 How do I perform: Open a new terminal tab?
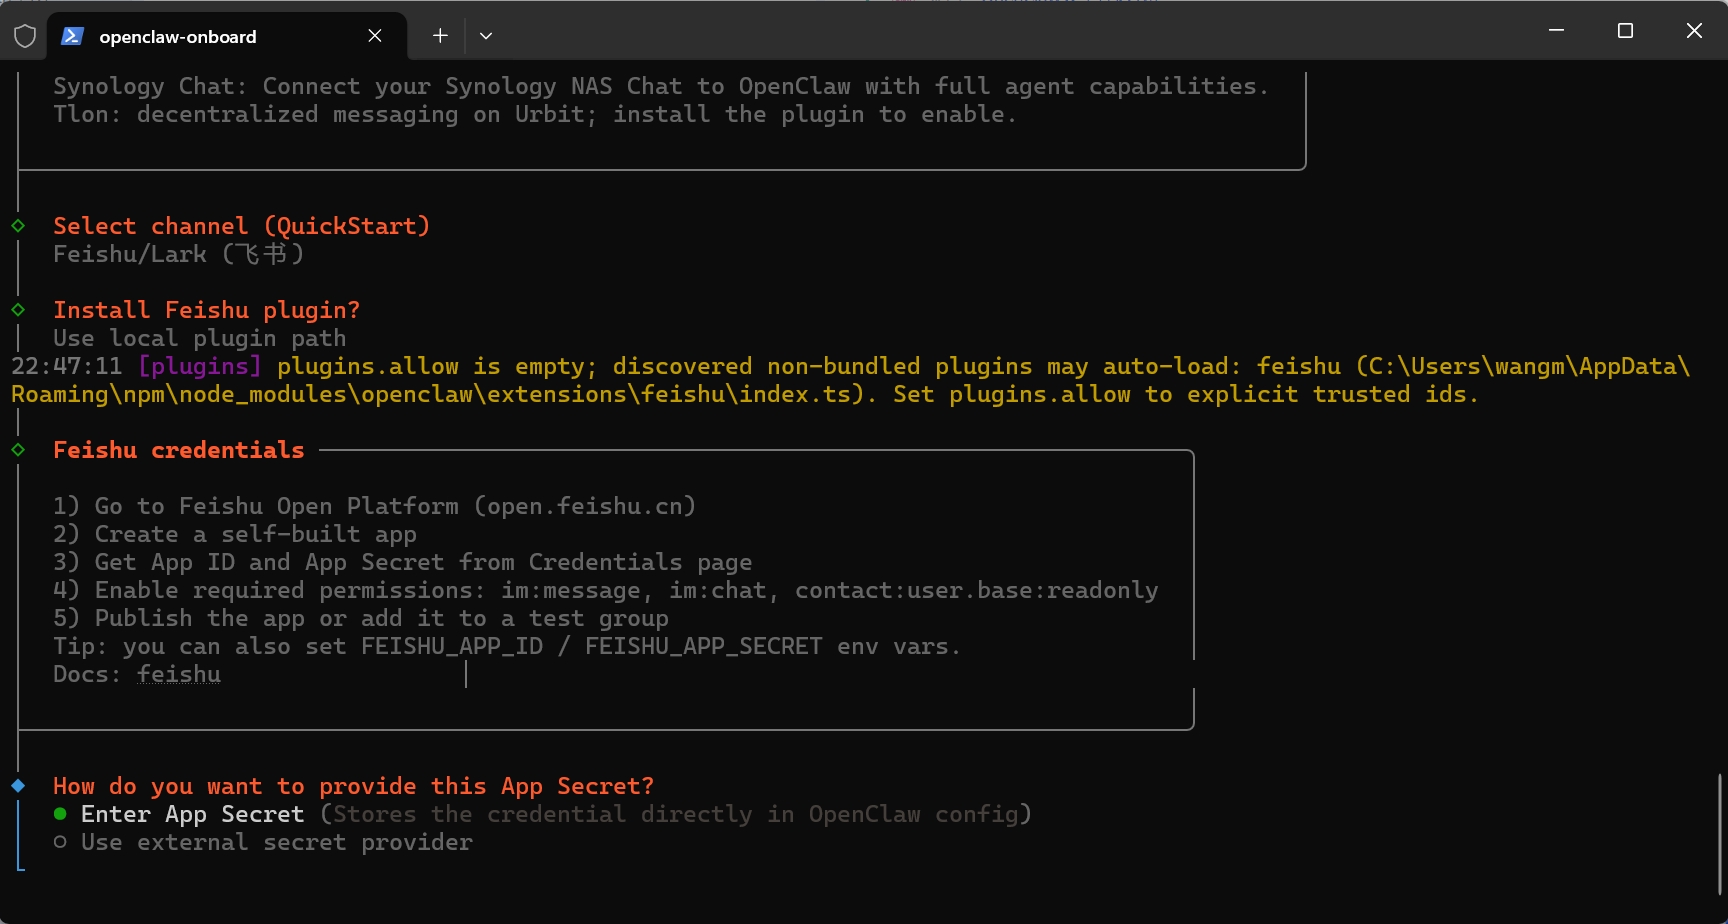[x=440, y=36]
